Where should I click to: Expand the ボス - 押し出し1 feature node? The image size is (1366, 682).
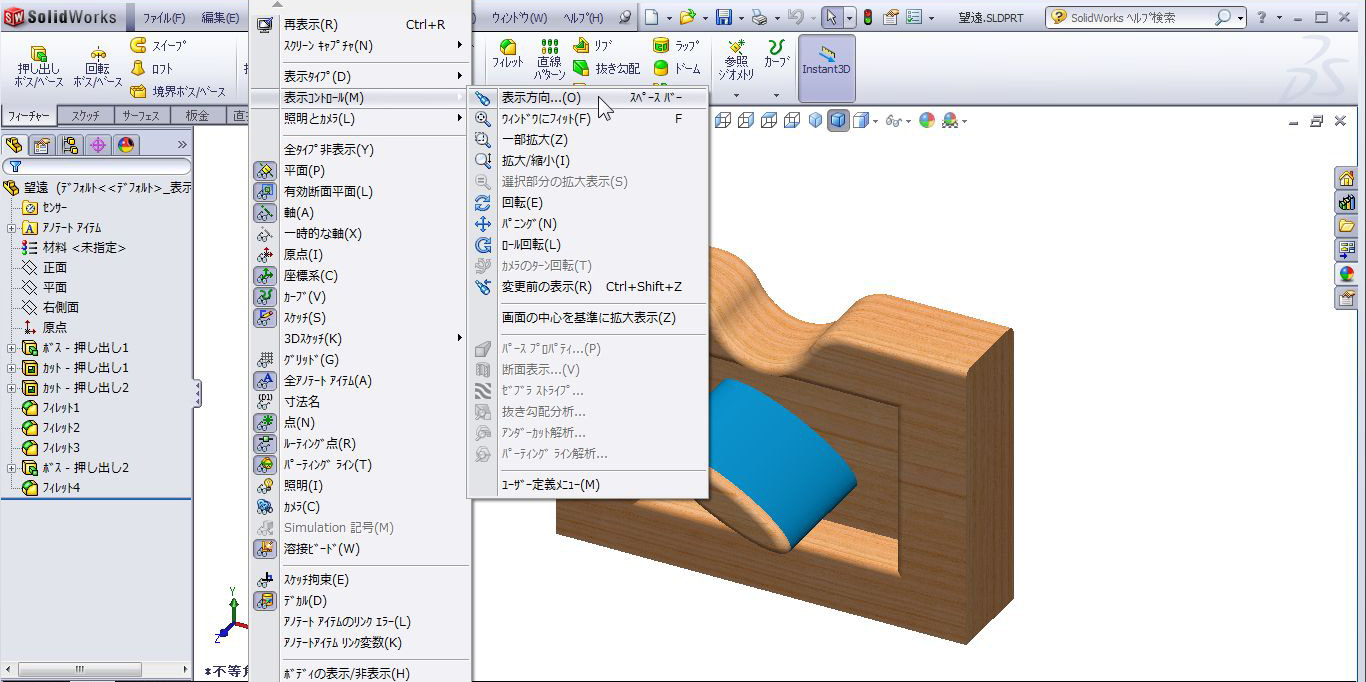pos(11,348)
